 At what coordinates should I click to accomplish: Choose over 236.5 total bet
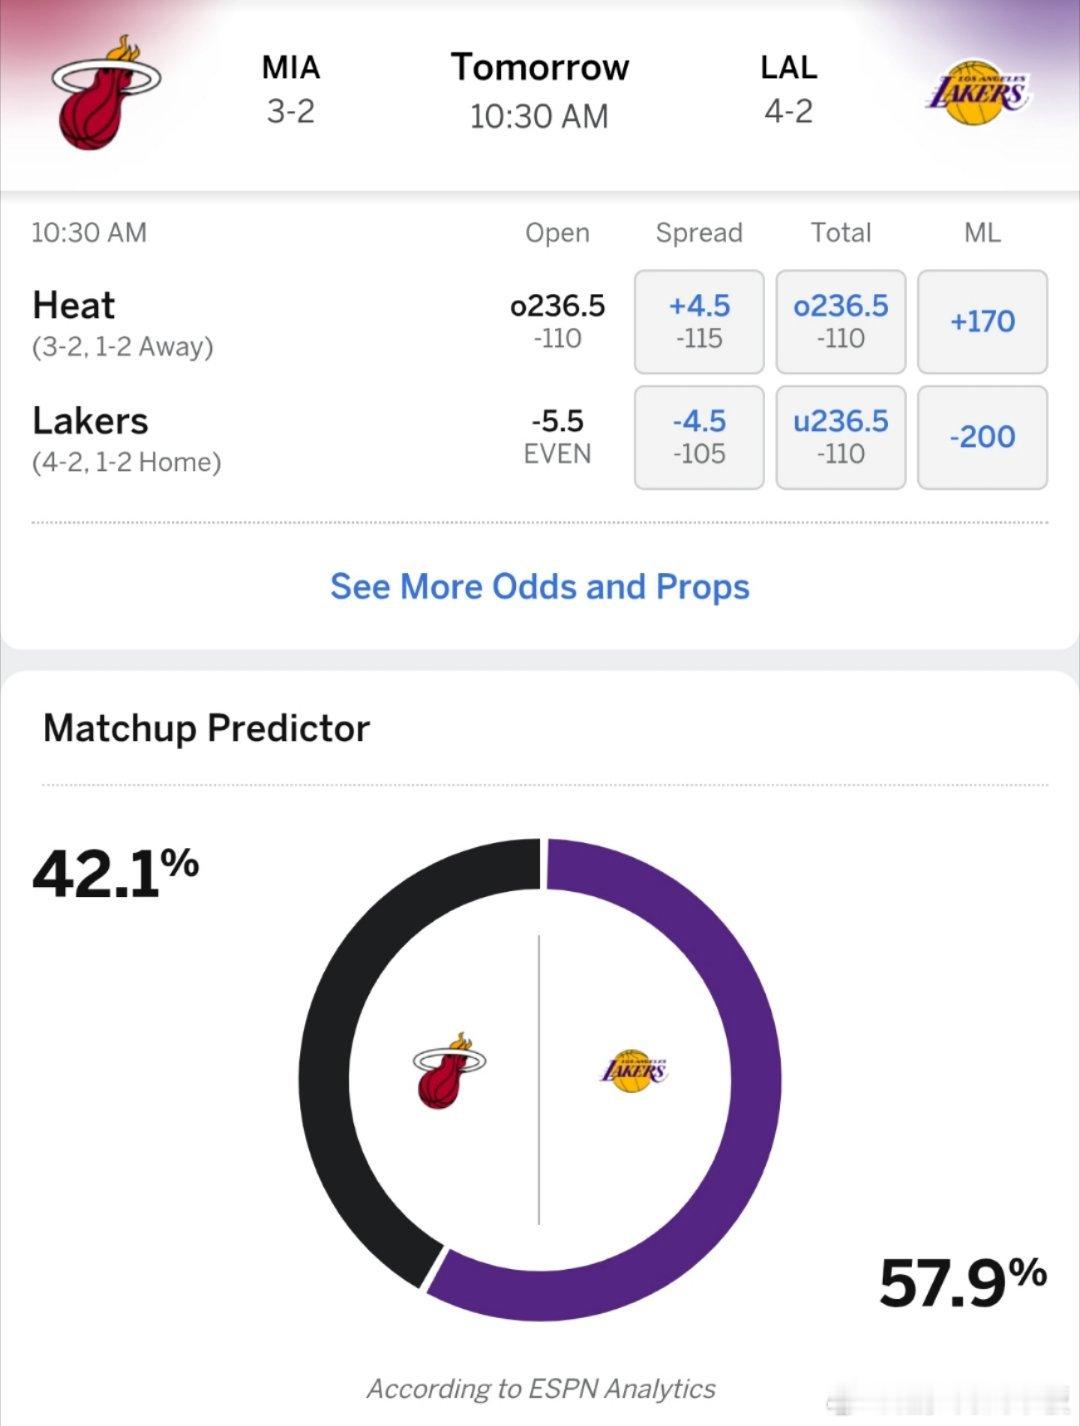(x=840, y=321)
